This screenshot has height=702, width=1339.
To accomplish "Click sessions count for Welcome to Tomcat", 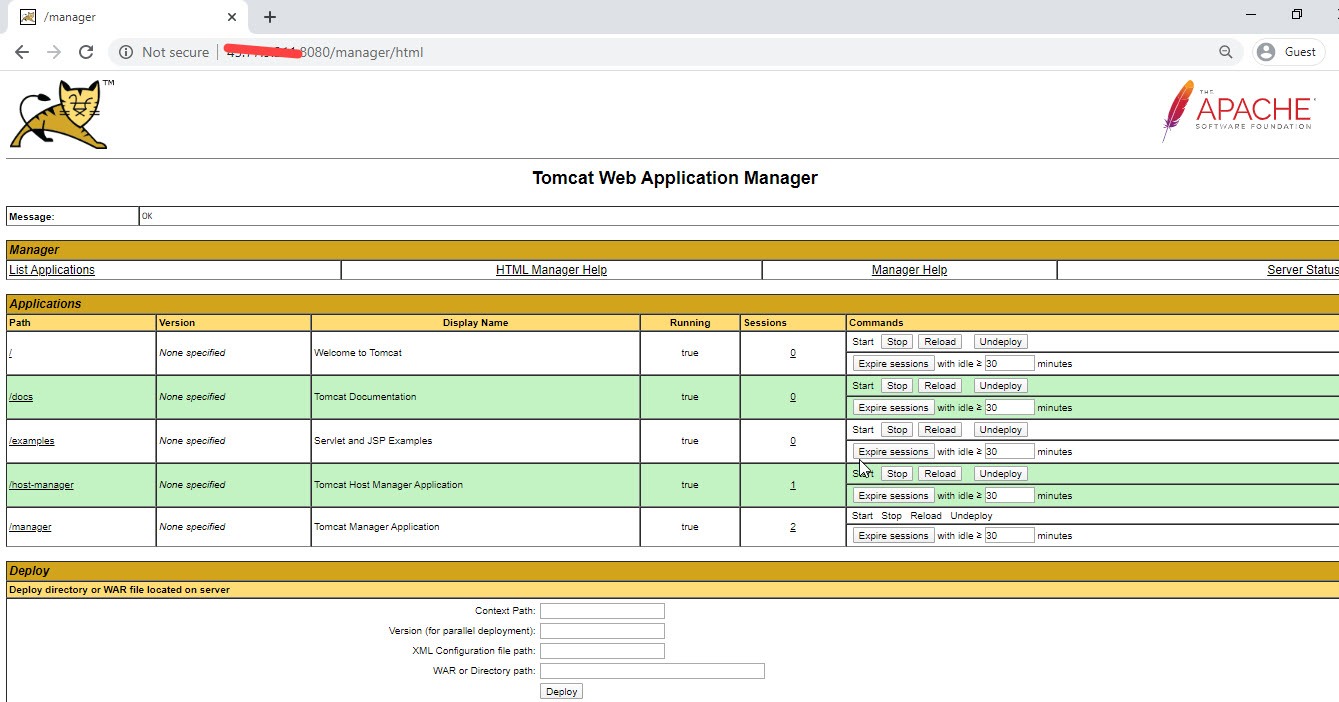I will [x=793, y=353].
